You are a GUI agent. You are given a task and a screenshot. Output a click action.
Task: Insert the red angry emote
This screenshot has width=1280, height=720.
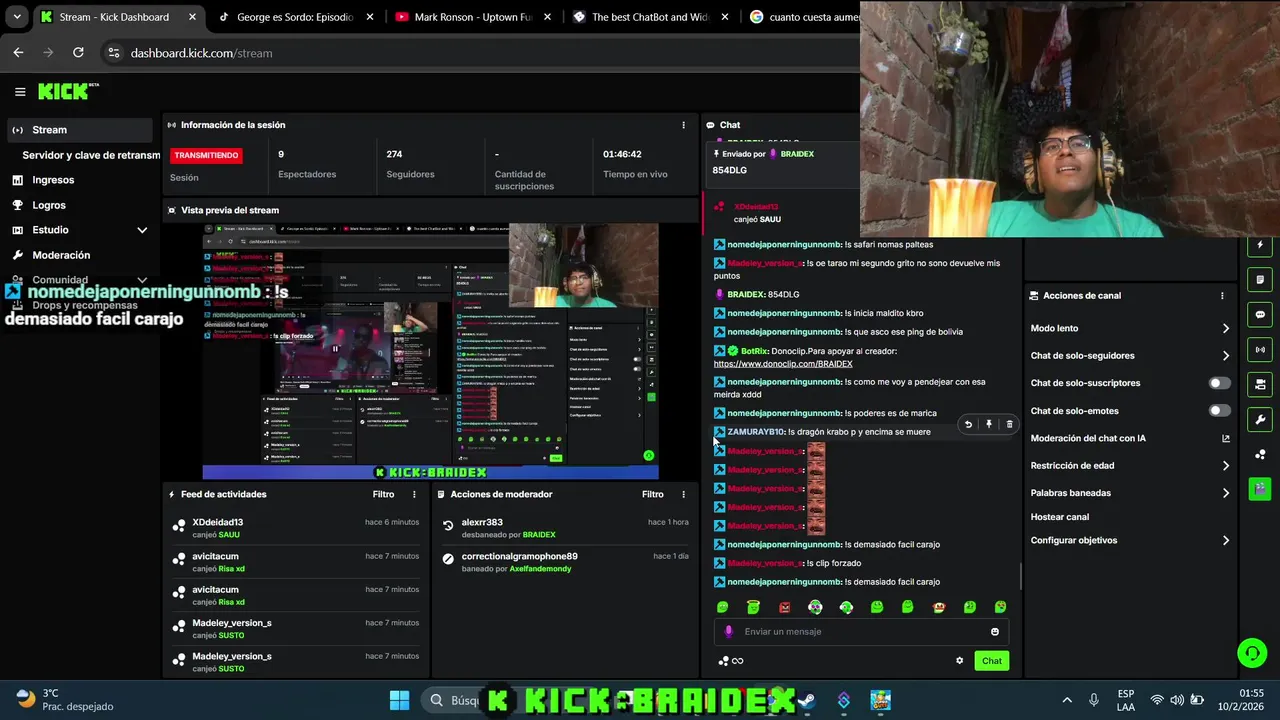(784, 607)
